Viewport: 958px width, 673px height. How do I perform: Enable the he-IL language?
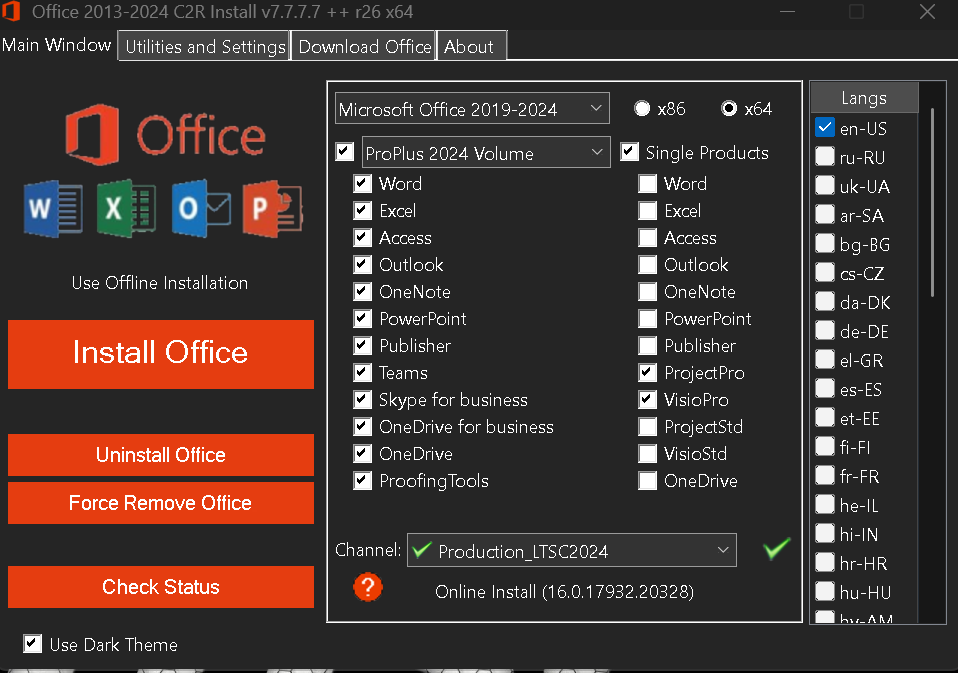click(x=825, y=505)
